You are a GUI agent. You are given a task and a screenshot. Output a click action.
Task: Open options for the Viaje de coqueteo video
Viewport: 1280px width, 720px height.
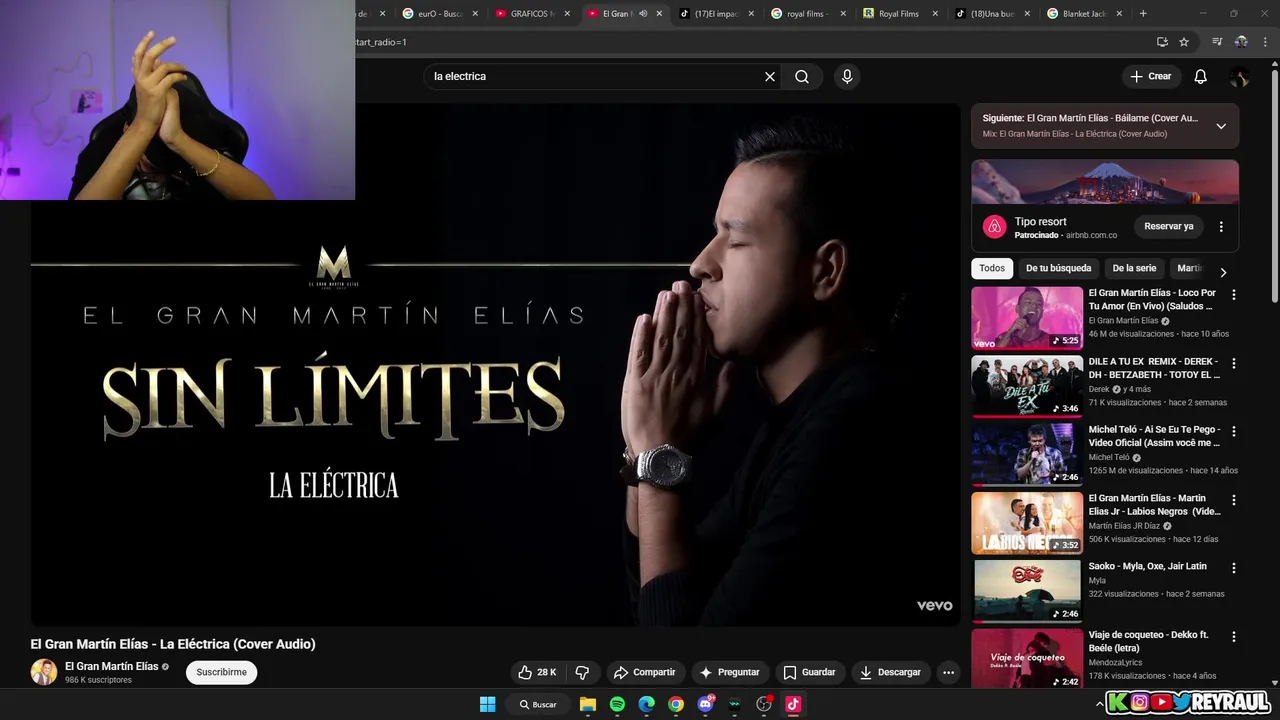coord(1233,636)
